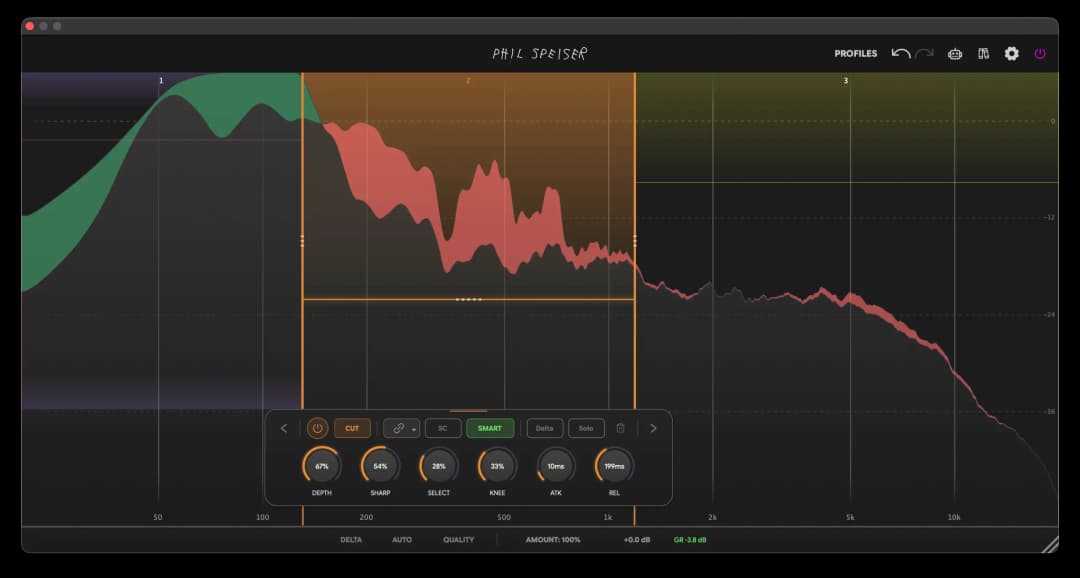Screen dimensions: 1080x578
Task: Toggle the purple plugin power button
Action: coord(1040,53)
